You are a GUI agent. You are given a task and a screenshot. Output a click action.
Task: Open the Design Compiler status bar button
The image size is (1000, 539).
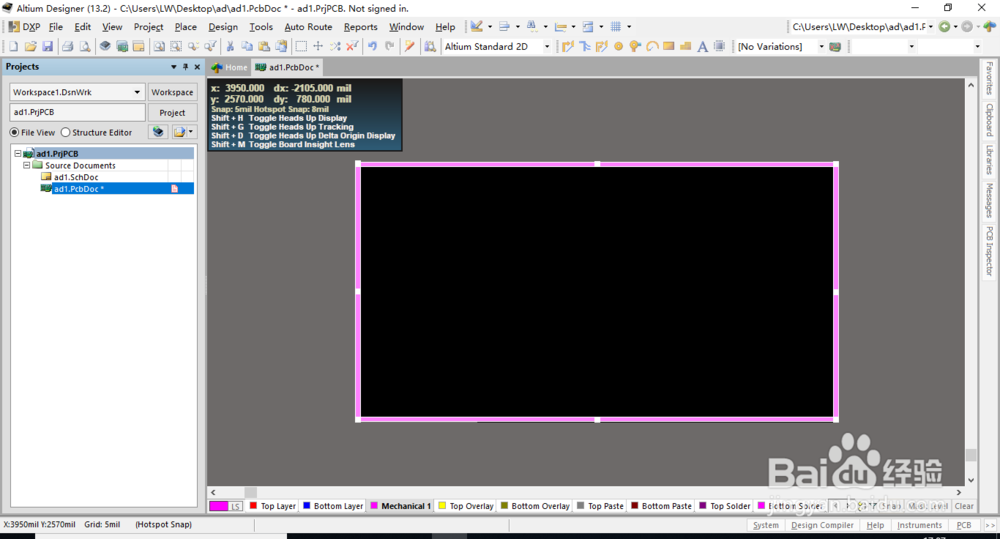[x=822, y=525]
